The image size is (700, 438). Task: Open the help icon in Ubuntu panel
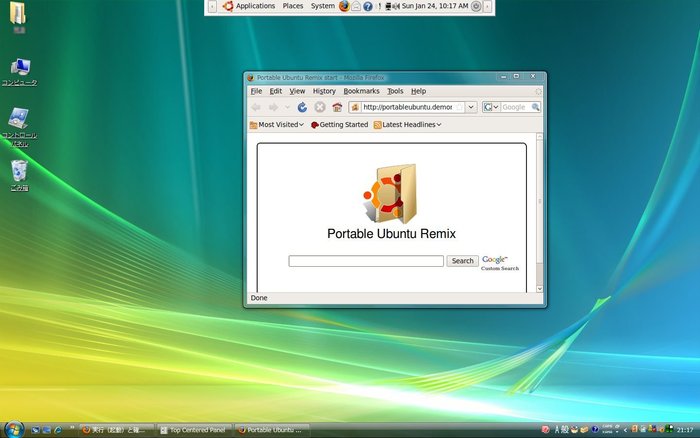pyautogui.click(x=367, y=6)
